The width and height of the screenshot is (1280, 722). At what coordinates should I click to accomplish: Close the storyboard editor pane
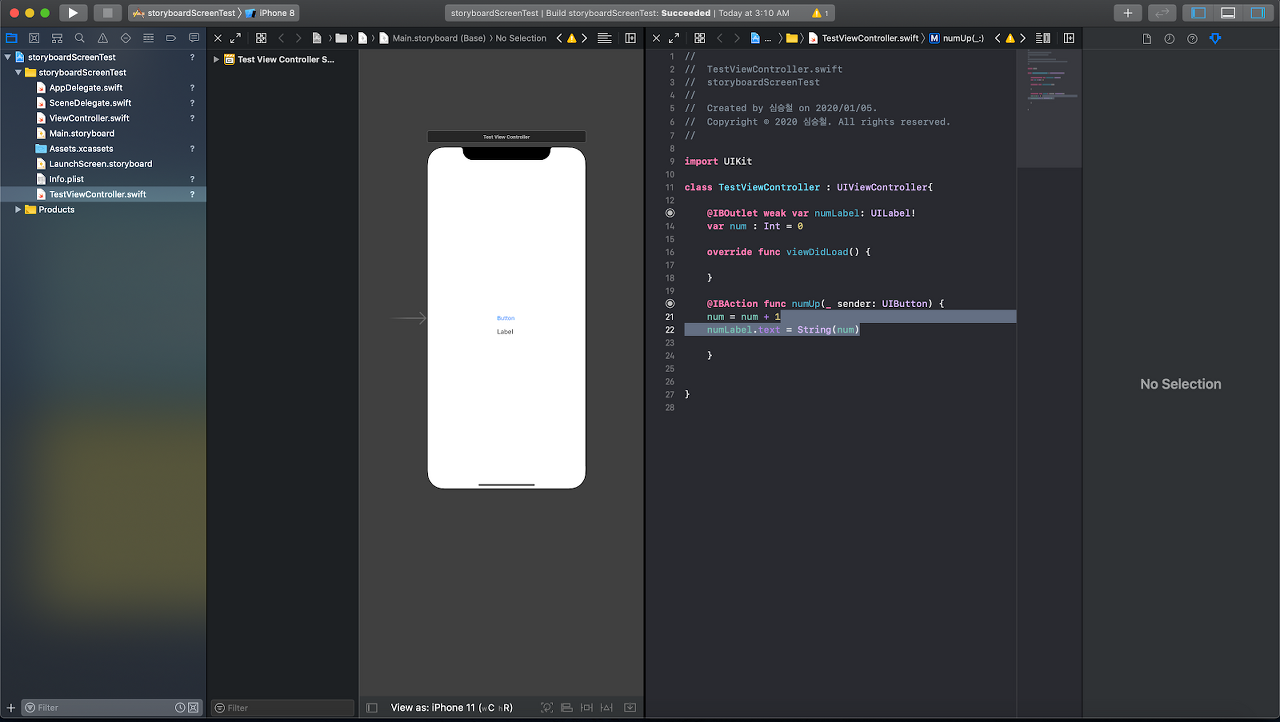coord(218,38)
